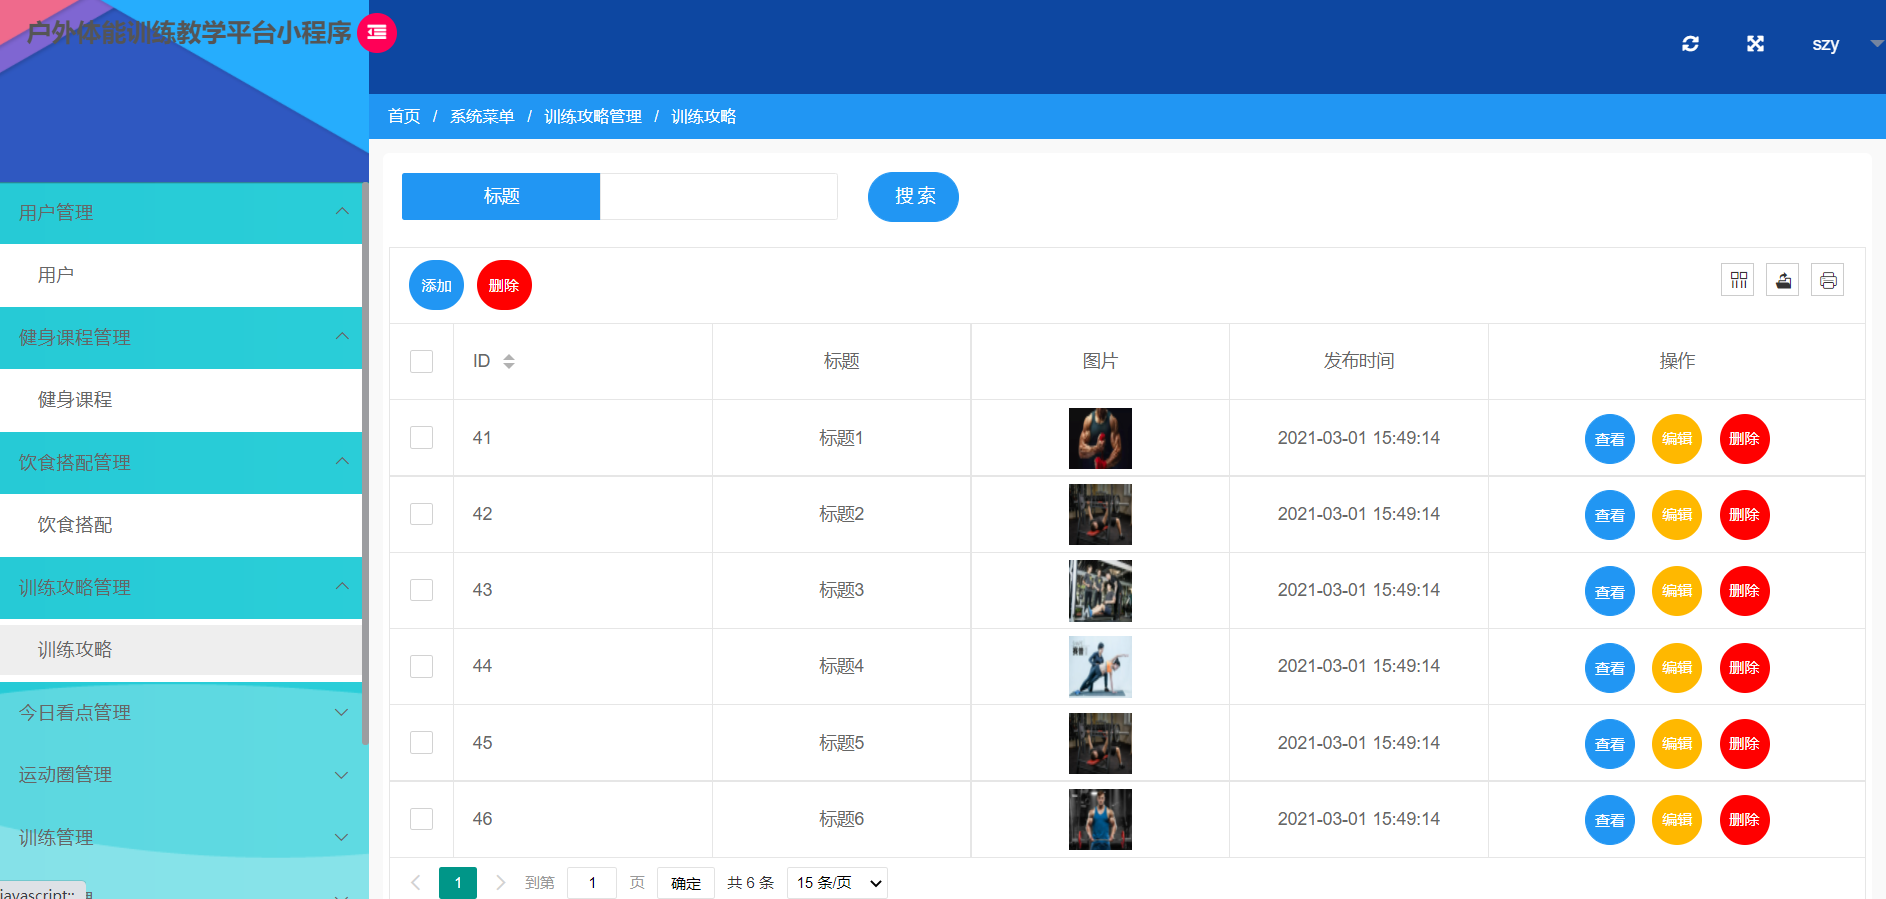
Task: Click the yellow 编辑 button for 标题3
Action: (x=1677, y=591)
